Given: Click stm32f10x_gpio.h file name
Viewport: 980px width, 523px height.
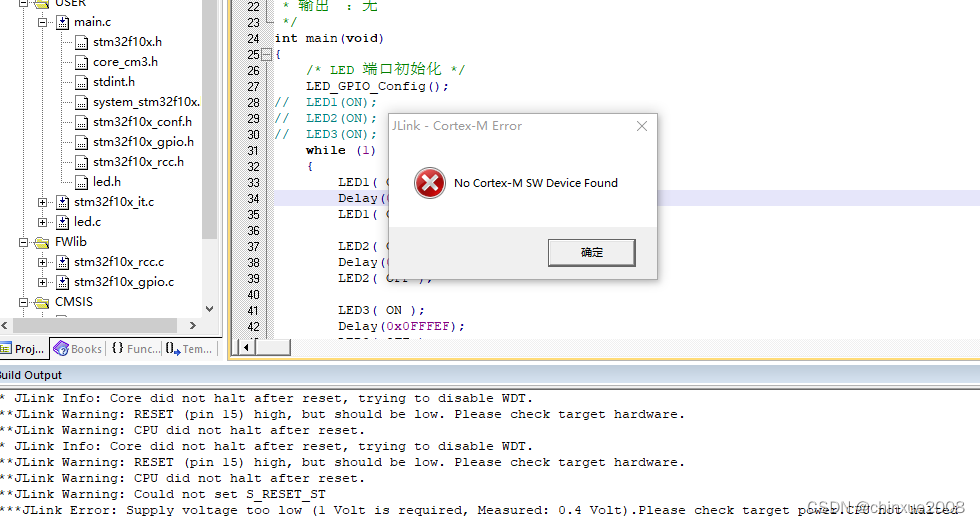Looking at the screenshot, I should [143, 142].
